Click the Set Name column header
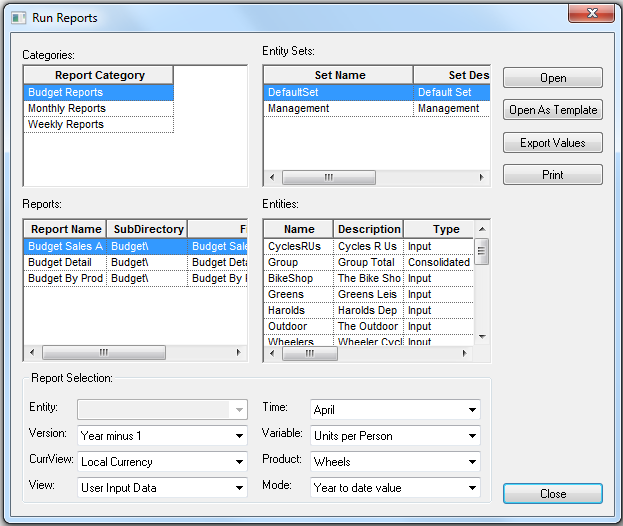The height and width of the screenshot is (526, 623). click(x=339, y=75)
